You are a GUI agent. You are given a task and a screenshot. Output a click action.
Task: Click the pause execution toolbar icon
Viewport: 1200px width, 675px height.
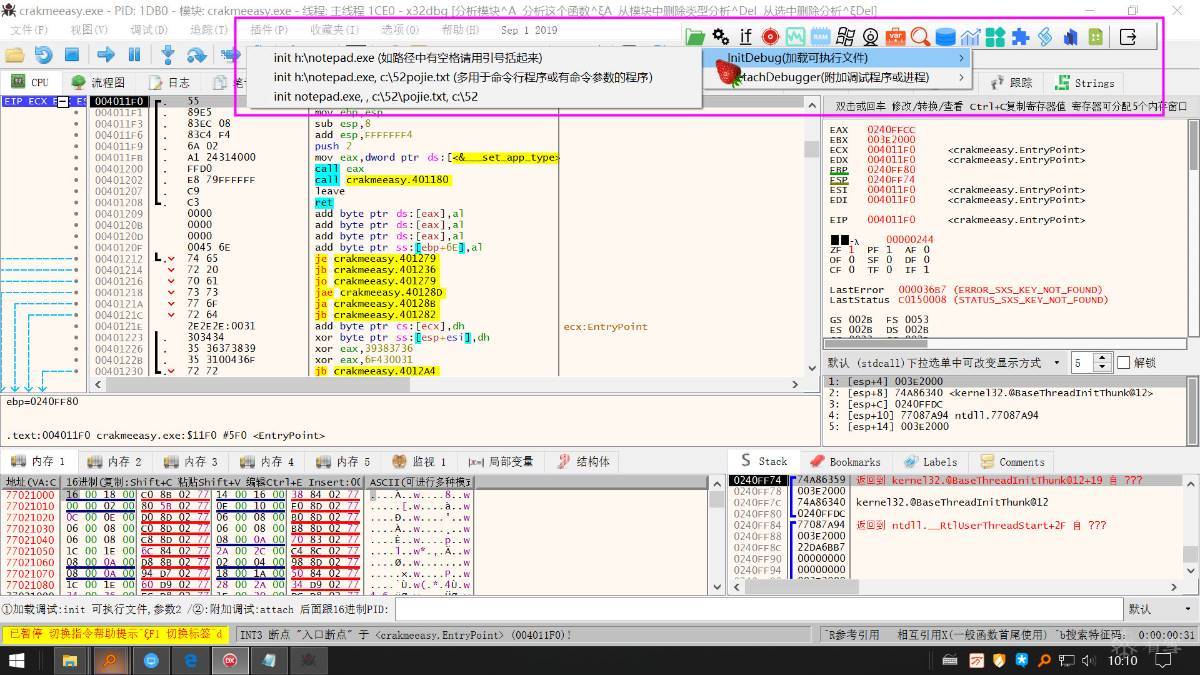[134, 56]
